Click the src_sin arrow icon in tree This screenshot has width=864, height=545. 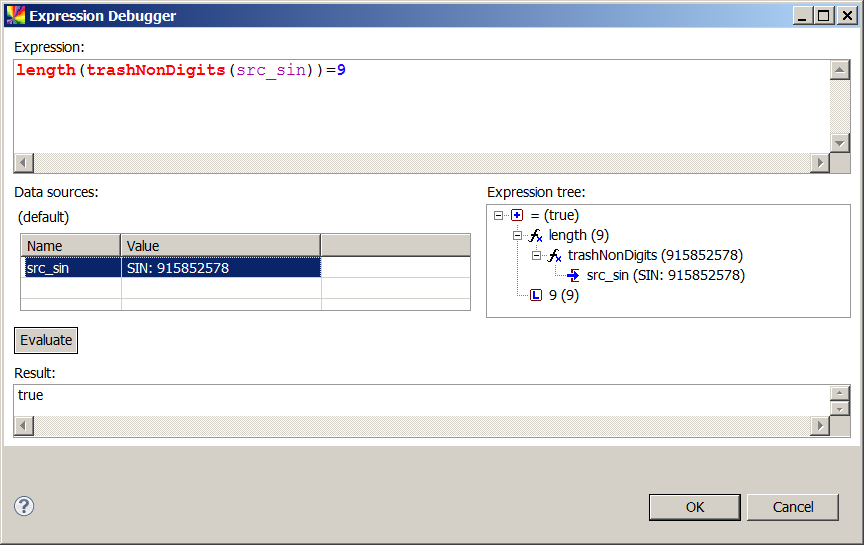pos(574,275)
